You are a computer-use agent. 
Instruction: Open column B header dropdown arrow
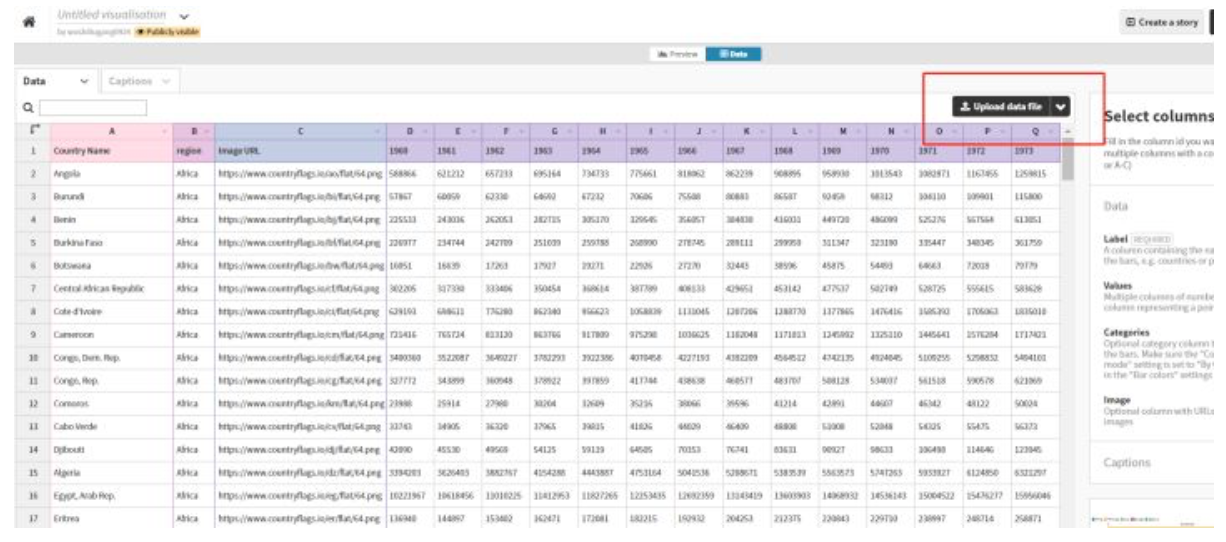207,131
